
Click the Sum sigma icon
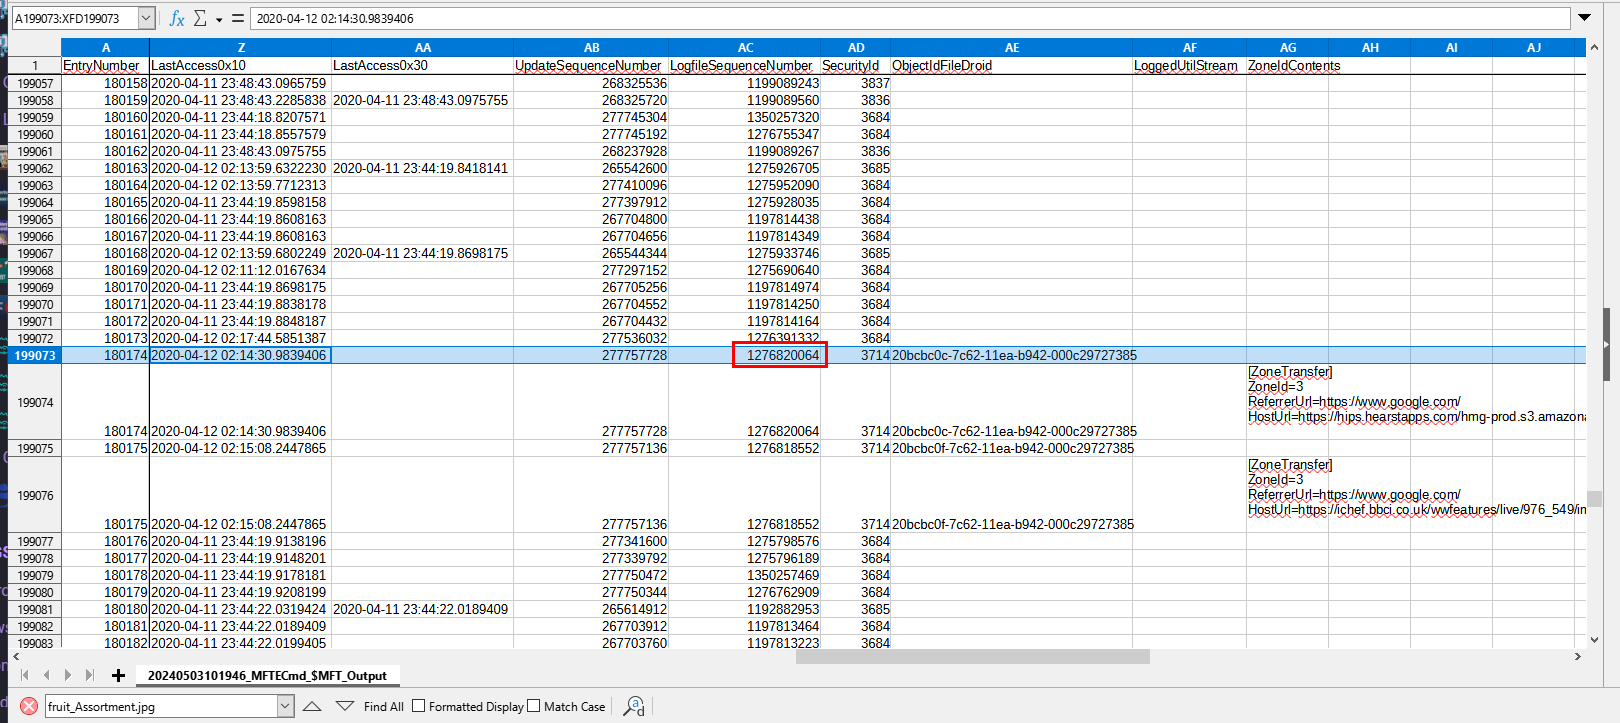pos(200,18)
